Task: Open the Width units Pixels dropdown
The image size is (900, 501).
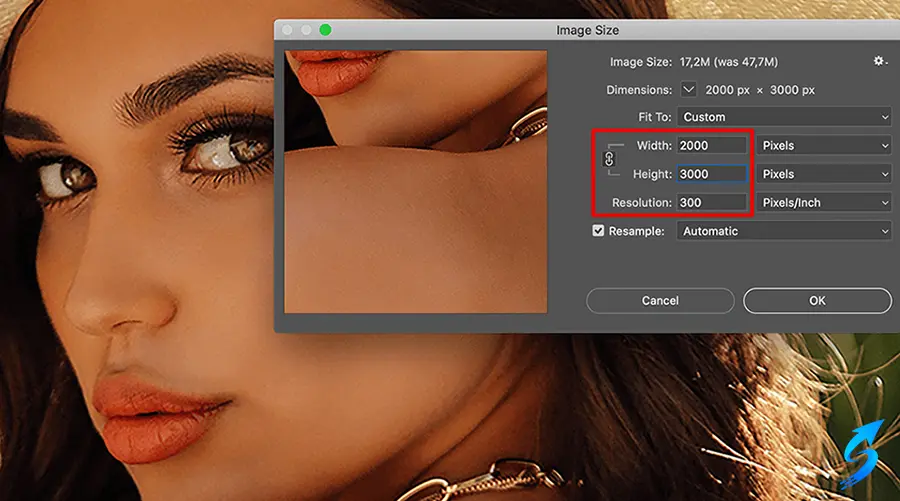Action: click(x=823, y=146)
